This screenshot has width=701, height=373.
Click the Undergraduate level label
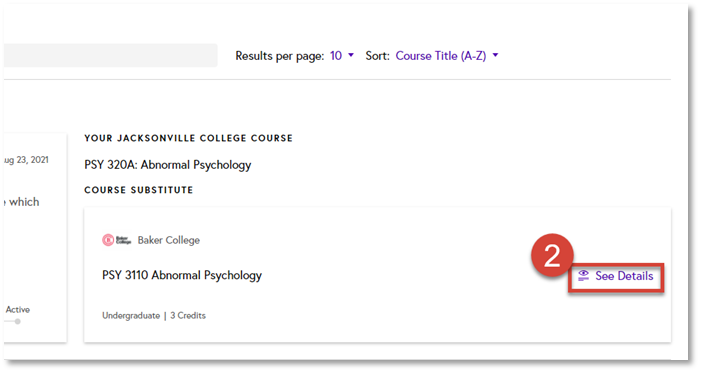[x=131, y=315]
